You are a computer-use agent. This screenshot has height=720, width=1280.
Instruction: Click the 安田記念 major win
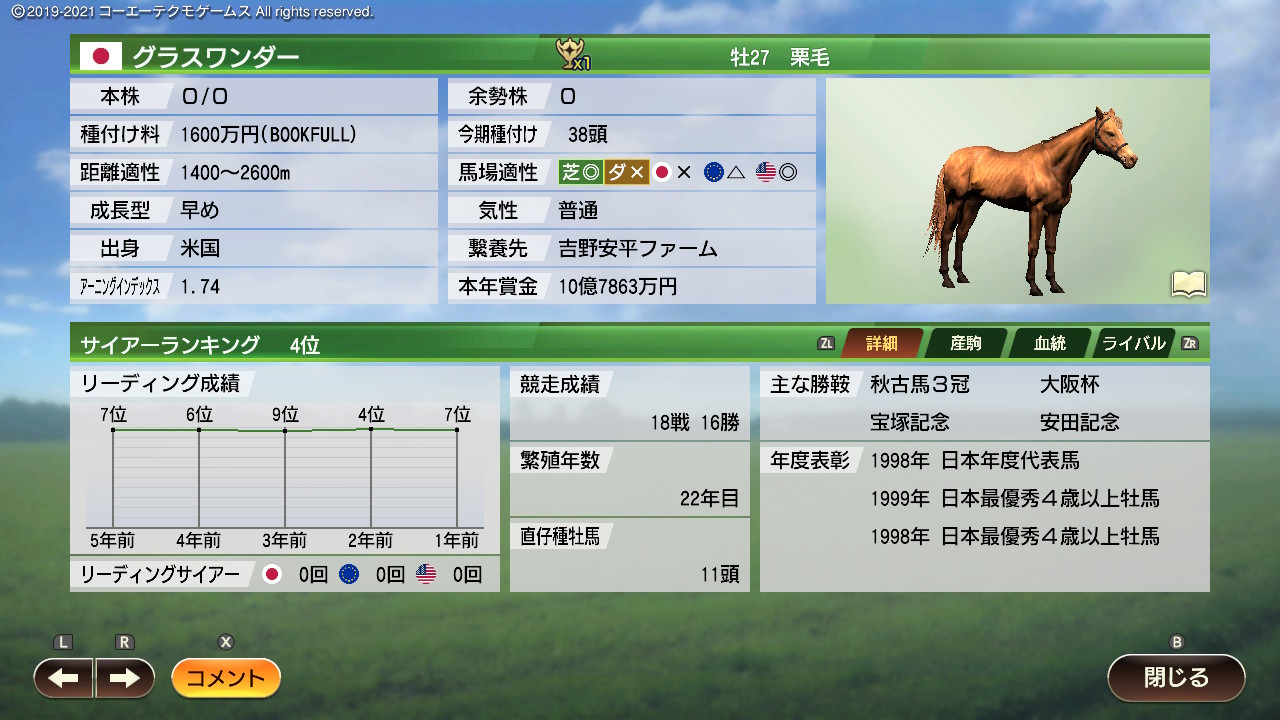(x=1080, y=422)
